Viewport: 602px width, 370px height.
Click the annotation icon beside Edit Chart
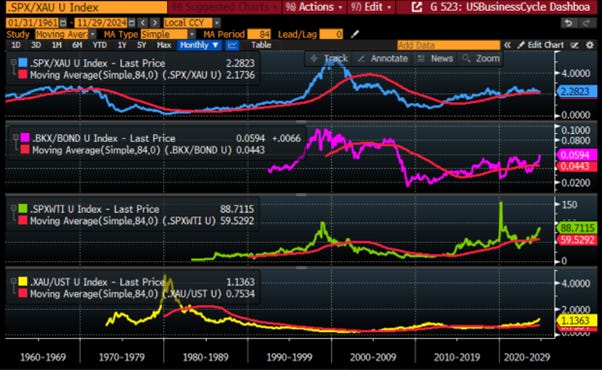coord(574,45)
